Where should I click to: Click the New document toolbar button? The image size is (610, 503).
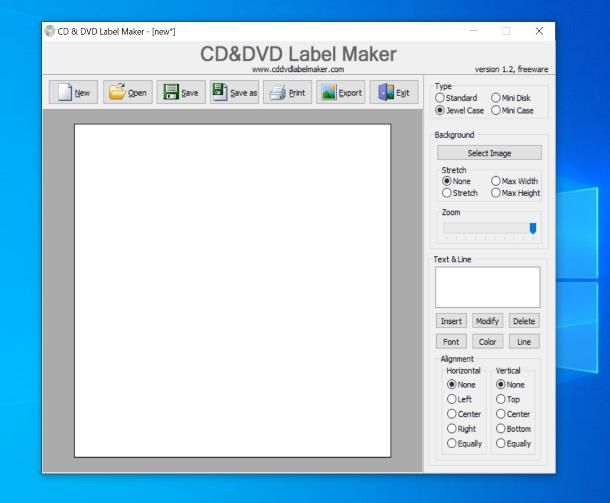73,92
